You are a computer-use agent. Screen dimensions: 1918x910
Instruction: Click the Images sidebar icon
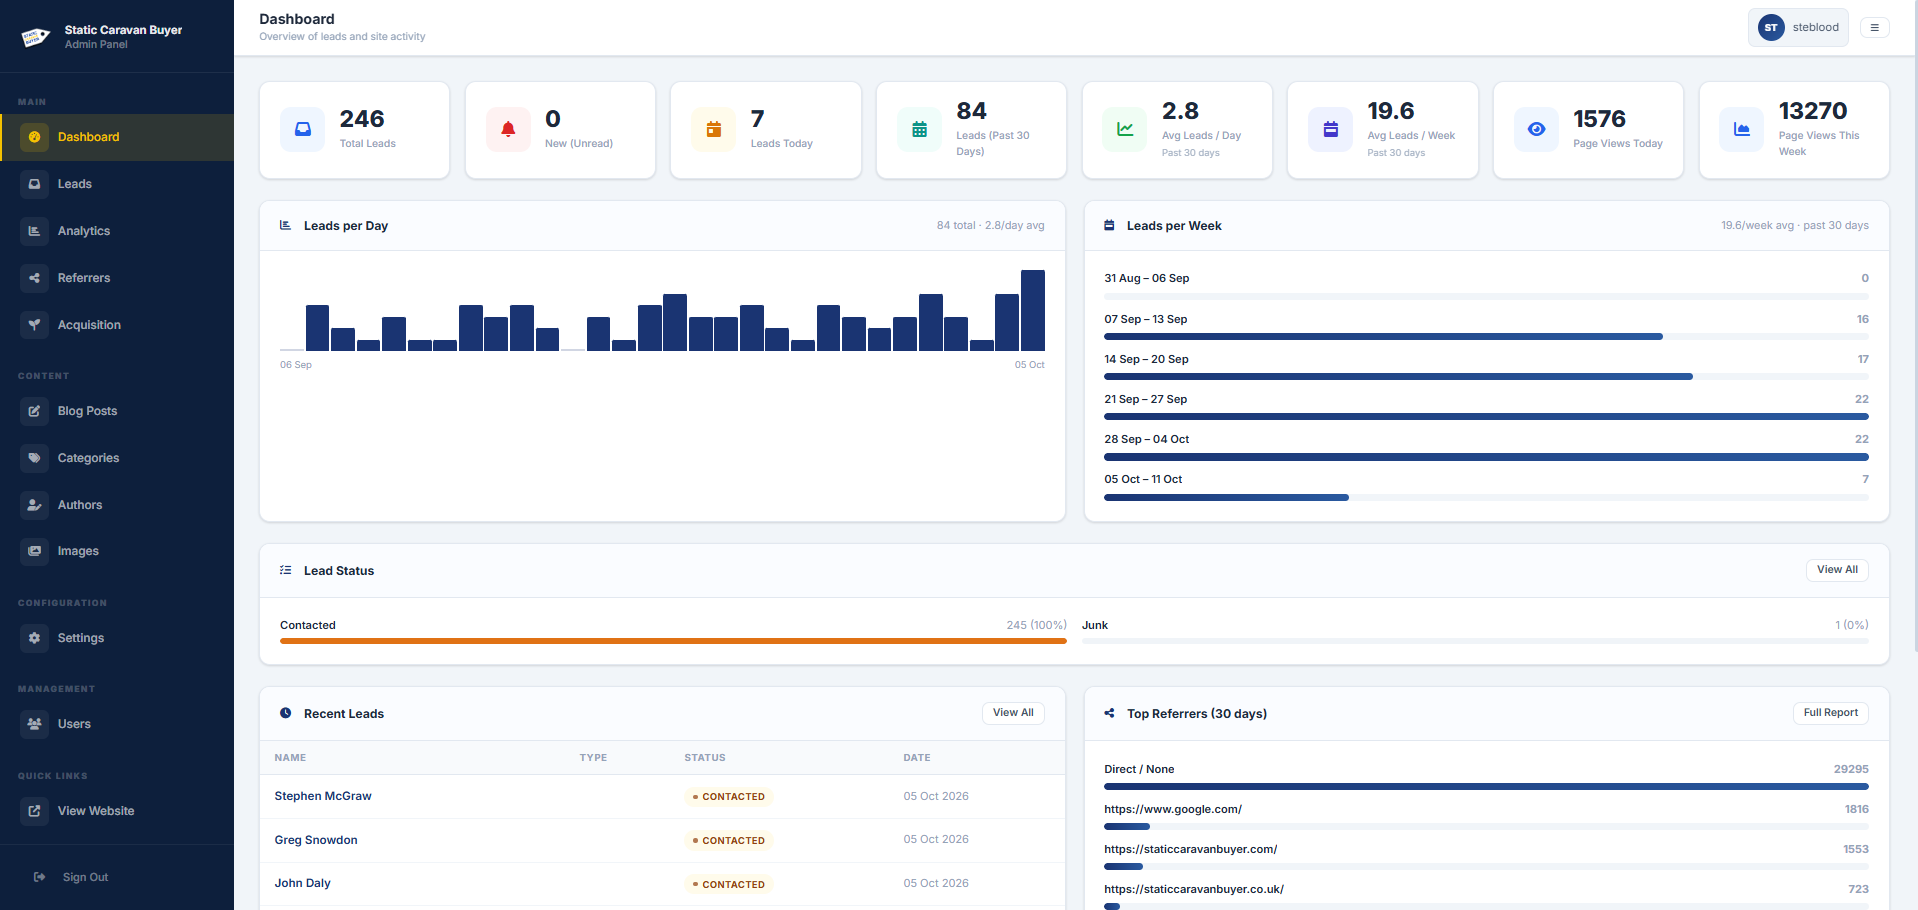[35, 551]
